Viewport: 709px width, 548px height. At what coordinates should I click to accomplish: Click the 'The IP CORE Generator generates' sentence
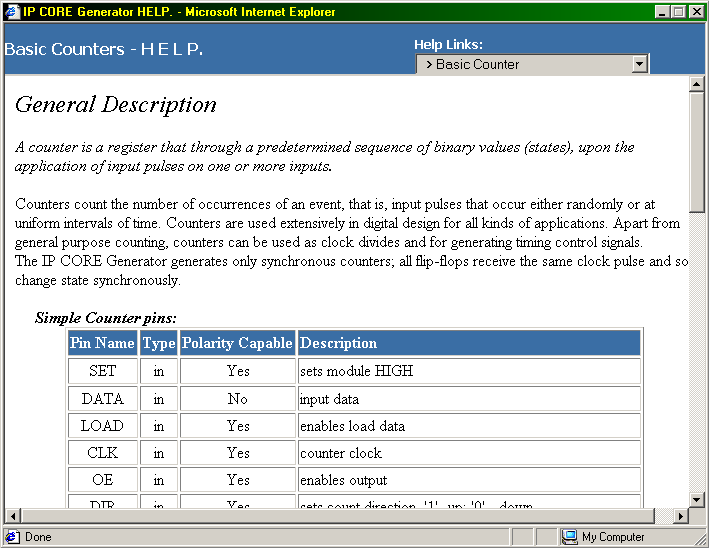[x=351, y=271]
